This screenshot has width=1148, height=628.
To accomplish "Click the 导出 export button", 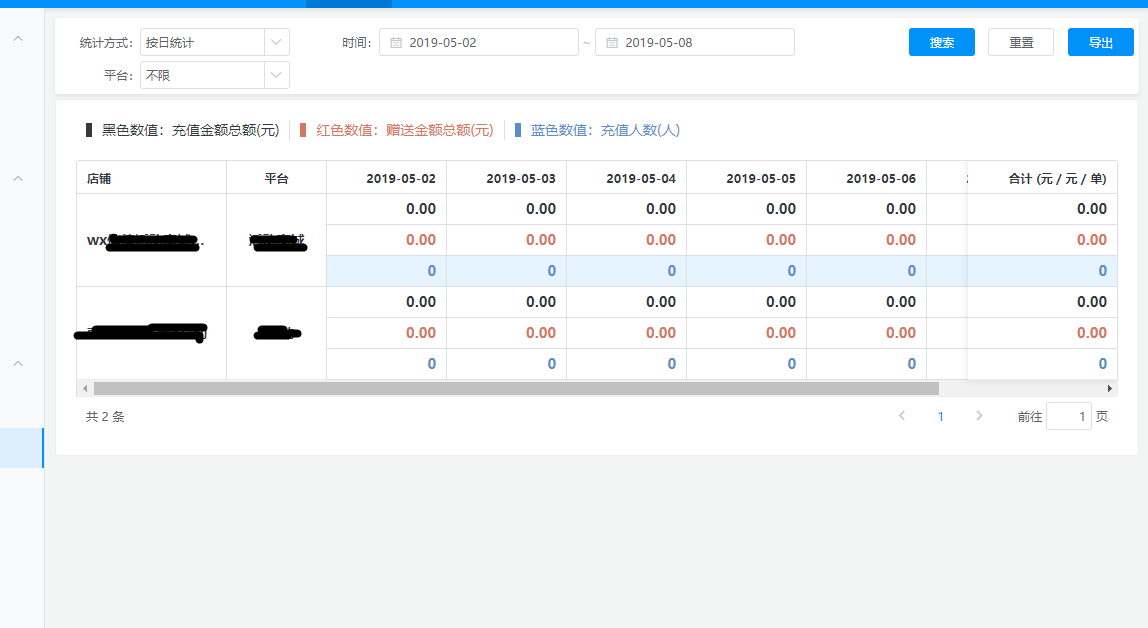I will click(1100, 42).
